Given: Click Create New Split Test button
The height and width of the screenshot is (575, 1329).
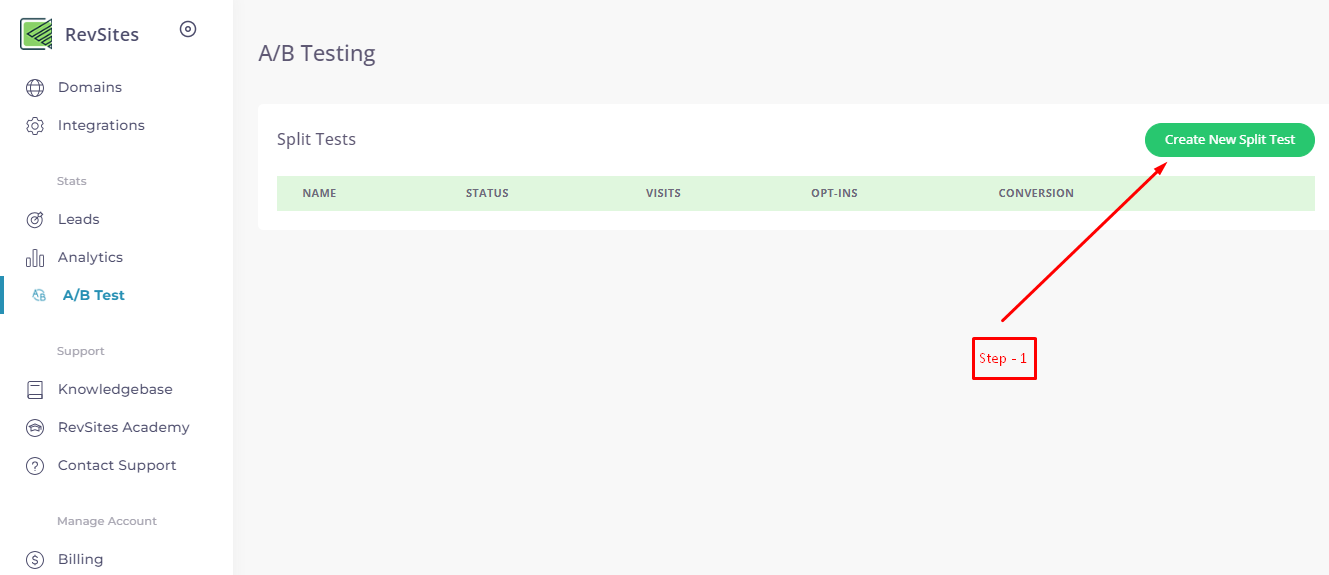Looking at the screenshot, I should point(1230,140).
